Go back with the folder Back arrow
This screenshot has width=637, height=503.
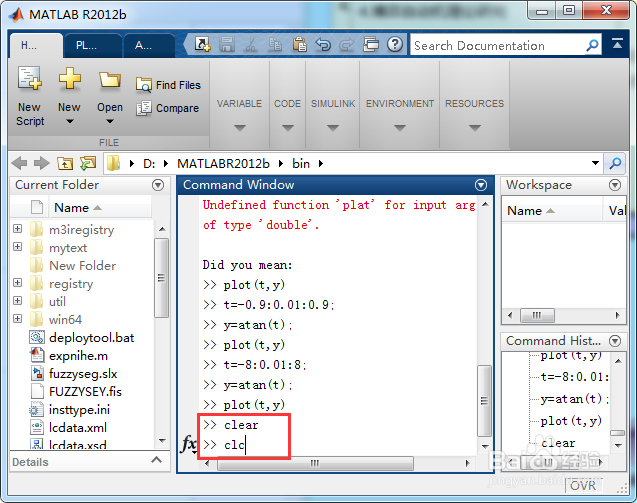coord(19,163)
